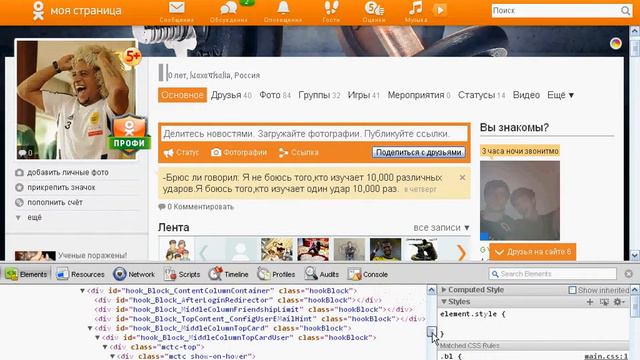Select the Фотографии camera option
The image size is (640, 360).
pos(239,153)
